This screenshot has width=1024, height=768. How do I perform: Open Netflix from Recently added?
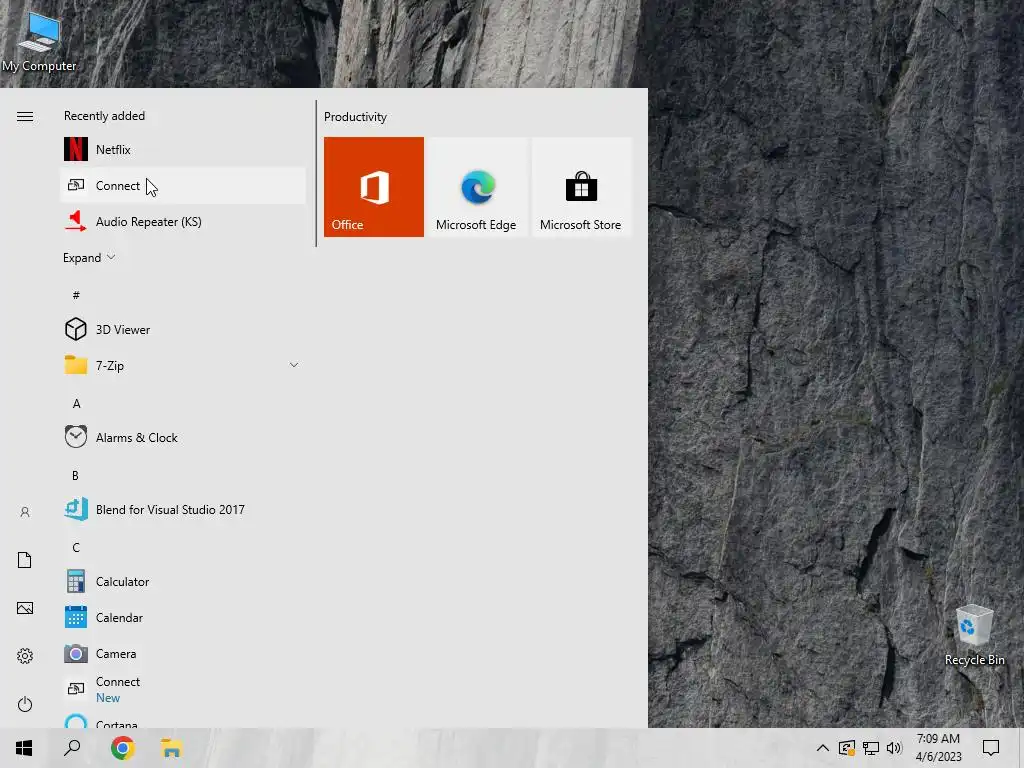coord(183,150)
